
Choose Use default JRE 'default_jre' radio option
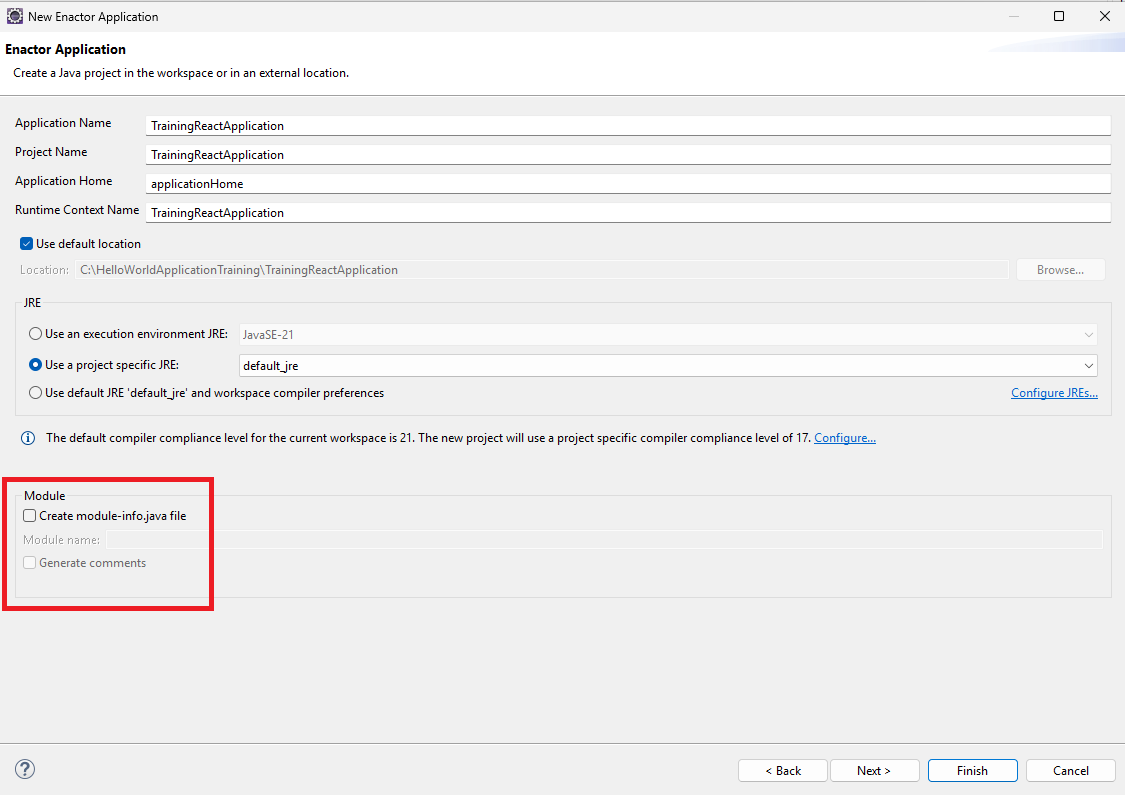click(x=36, y=393)
